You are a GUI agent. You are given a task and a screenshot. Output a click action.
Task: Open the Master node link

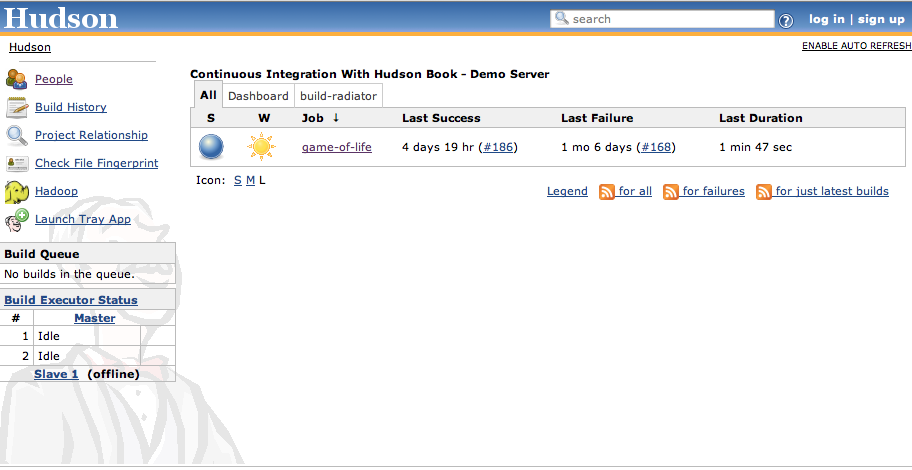tap(95, 318)
